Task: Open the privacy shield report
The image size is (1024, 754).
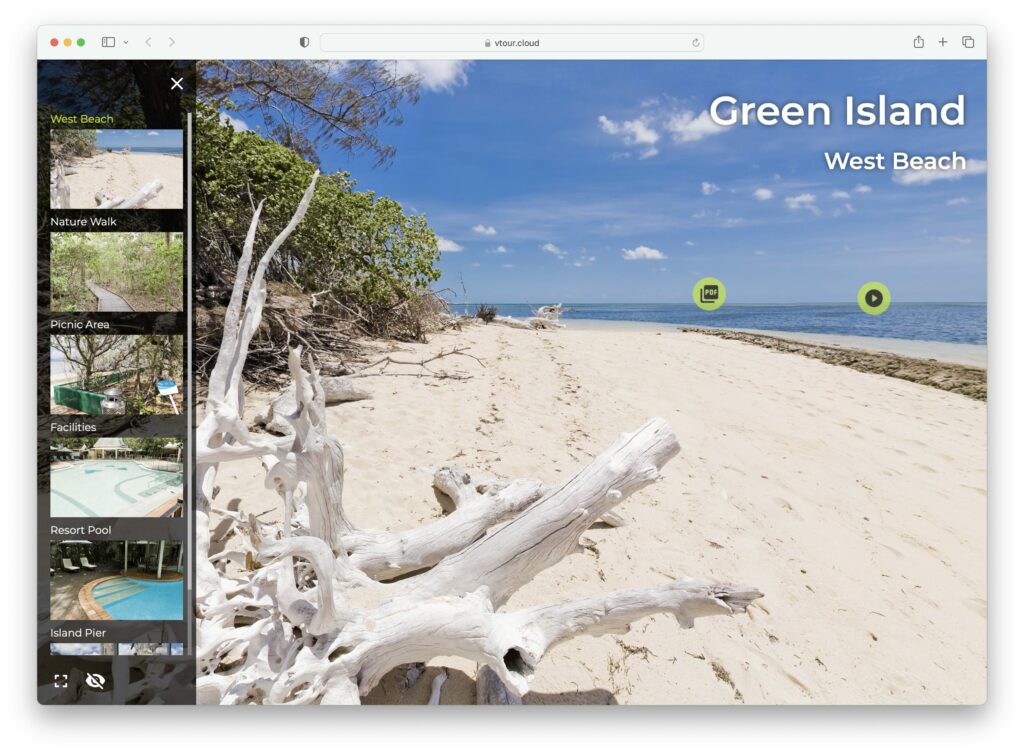Action: coord(304,42)
